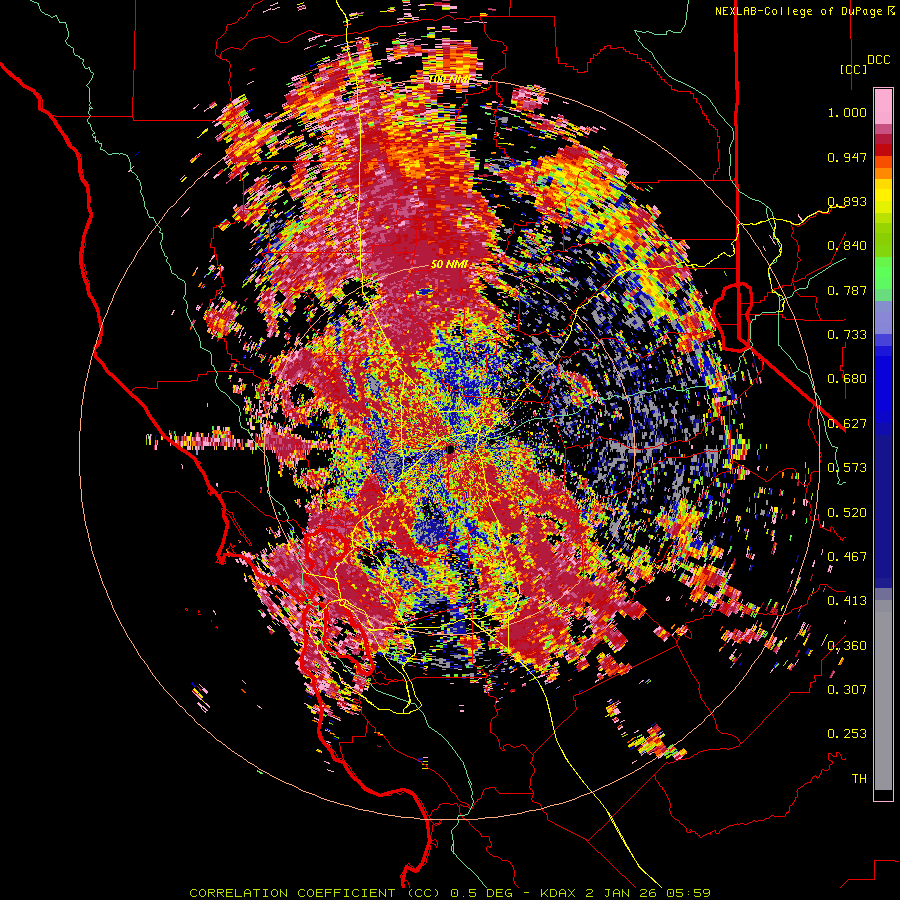
Task: Click the 0.947 scale value
Action: click(x=847, y=157)
